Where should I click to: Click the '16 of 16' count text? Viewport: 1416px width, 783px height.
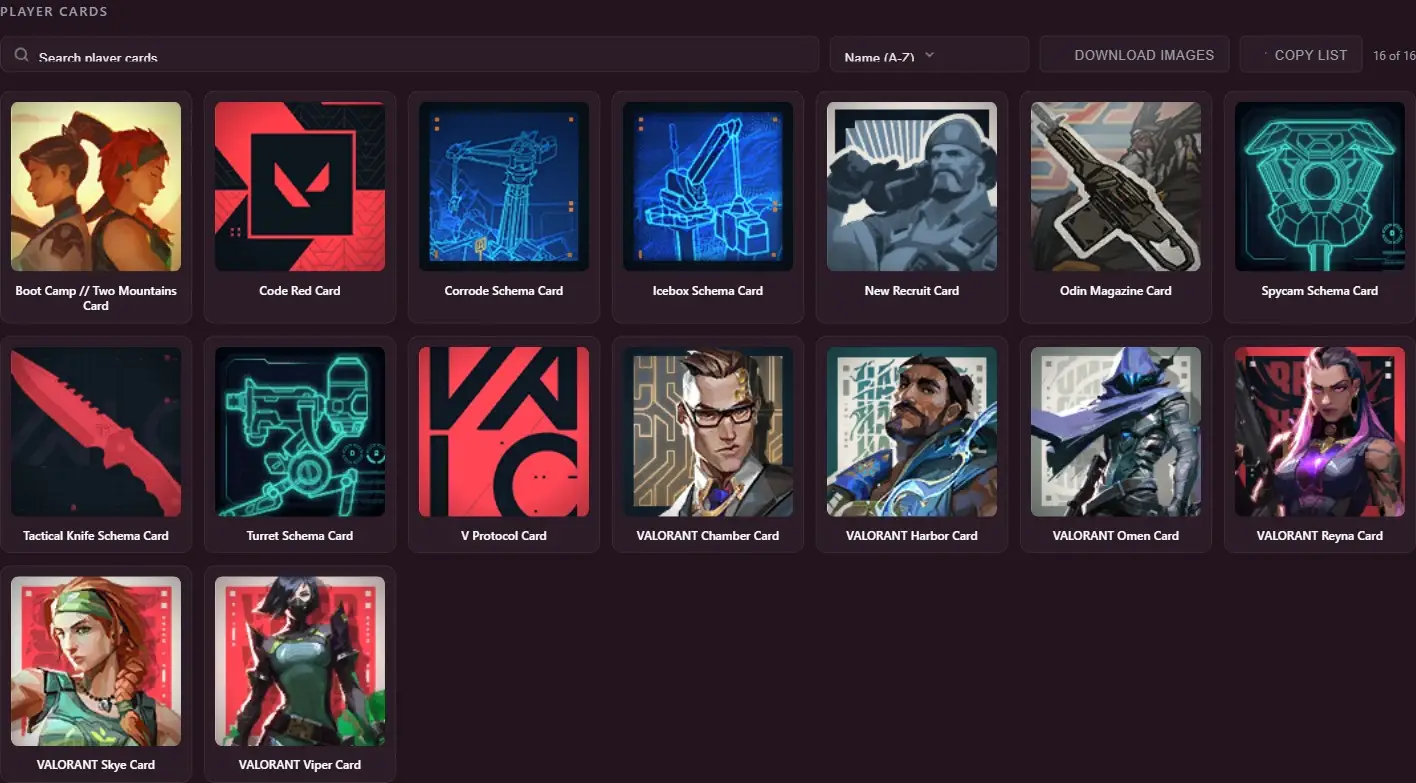click(x=1394, y=56)
